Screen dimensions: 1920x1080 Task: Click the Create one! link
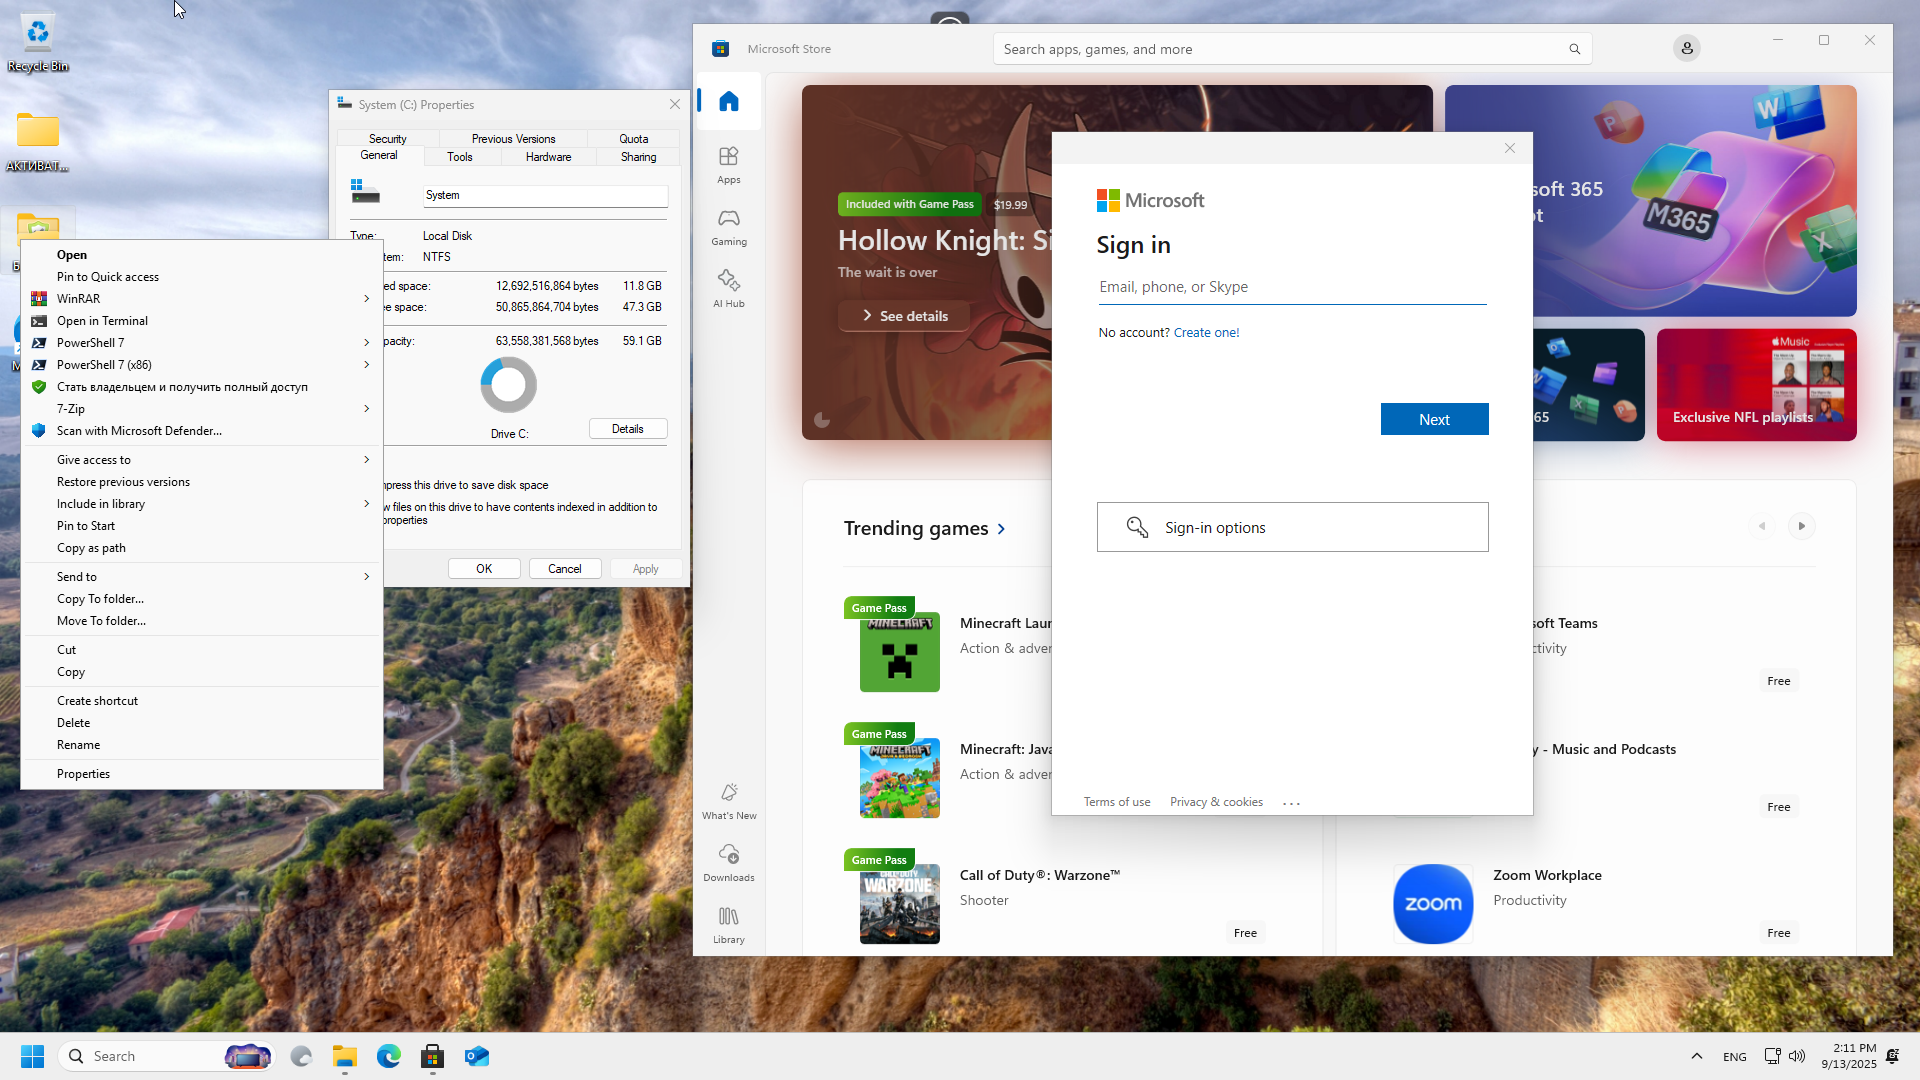point(1206,333)
